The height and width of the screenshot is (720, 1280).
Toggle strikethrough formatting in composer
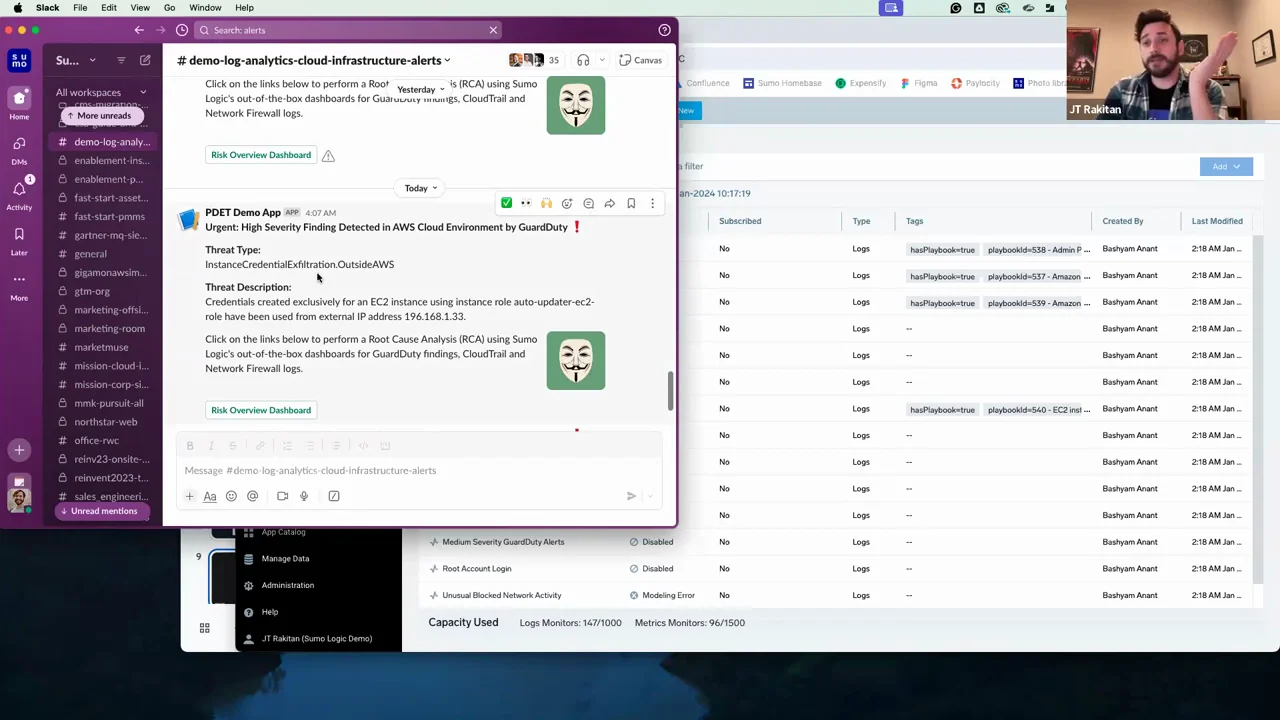pos(232,446)
